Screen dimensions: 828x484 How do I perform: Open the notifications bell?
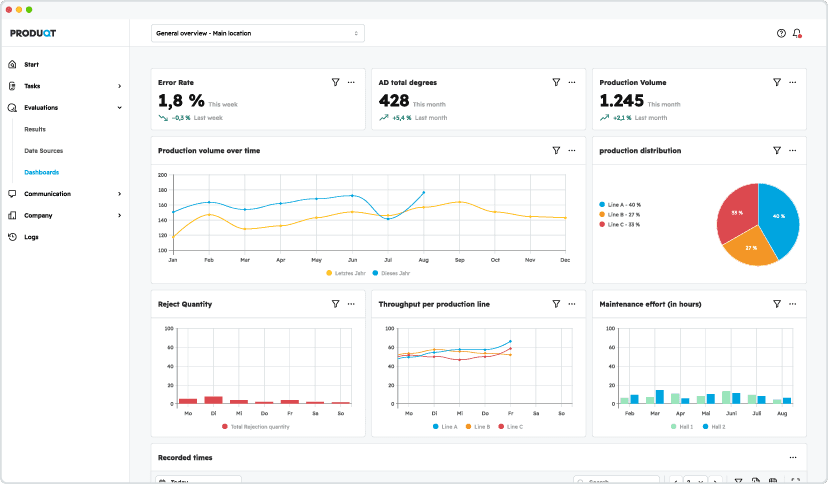[797, 33]
